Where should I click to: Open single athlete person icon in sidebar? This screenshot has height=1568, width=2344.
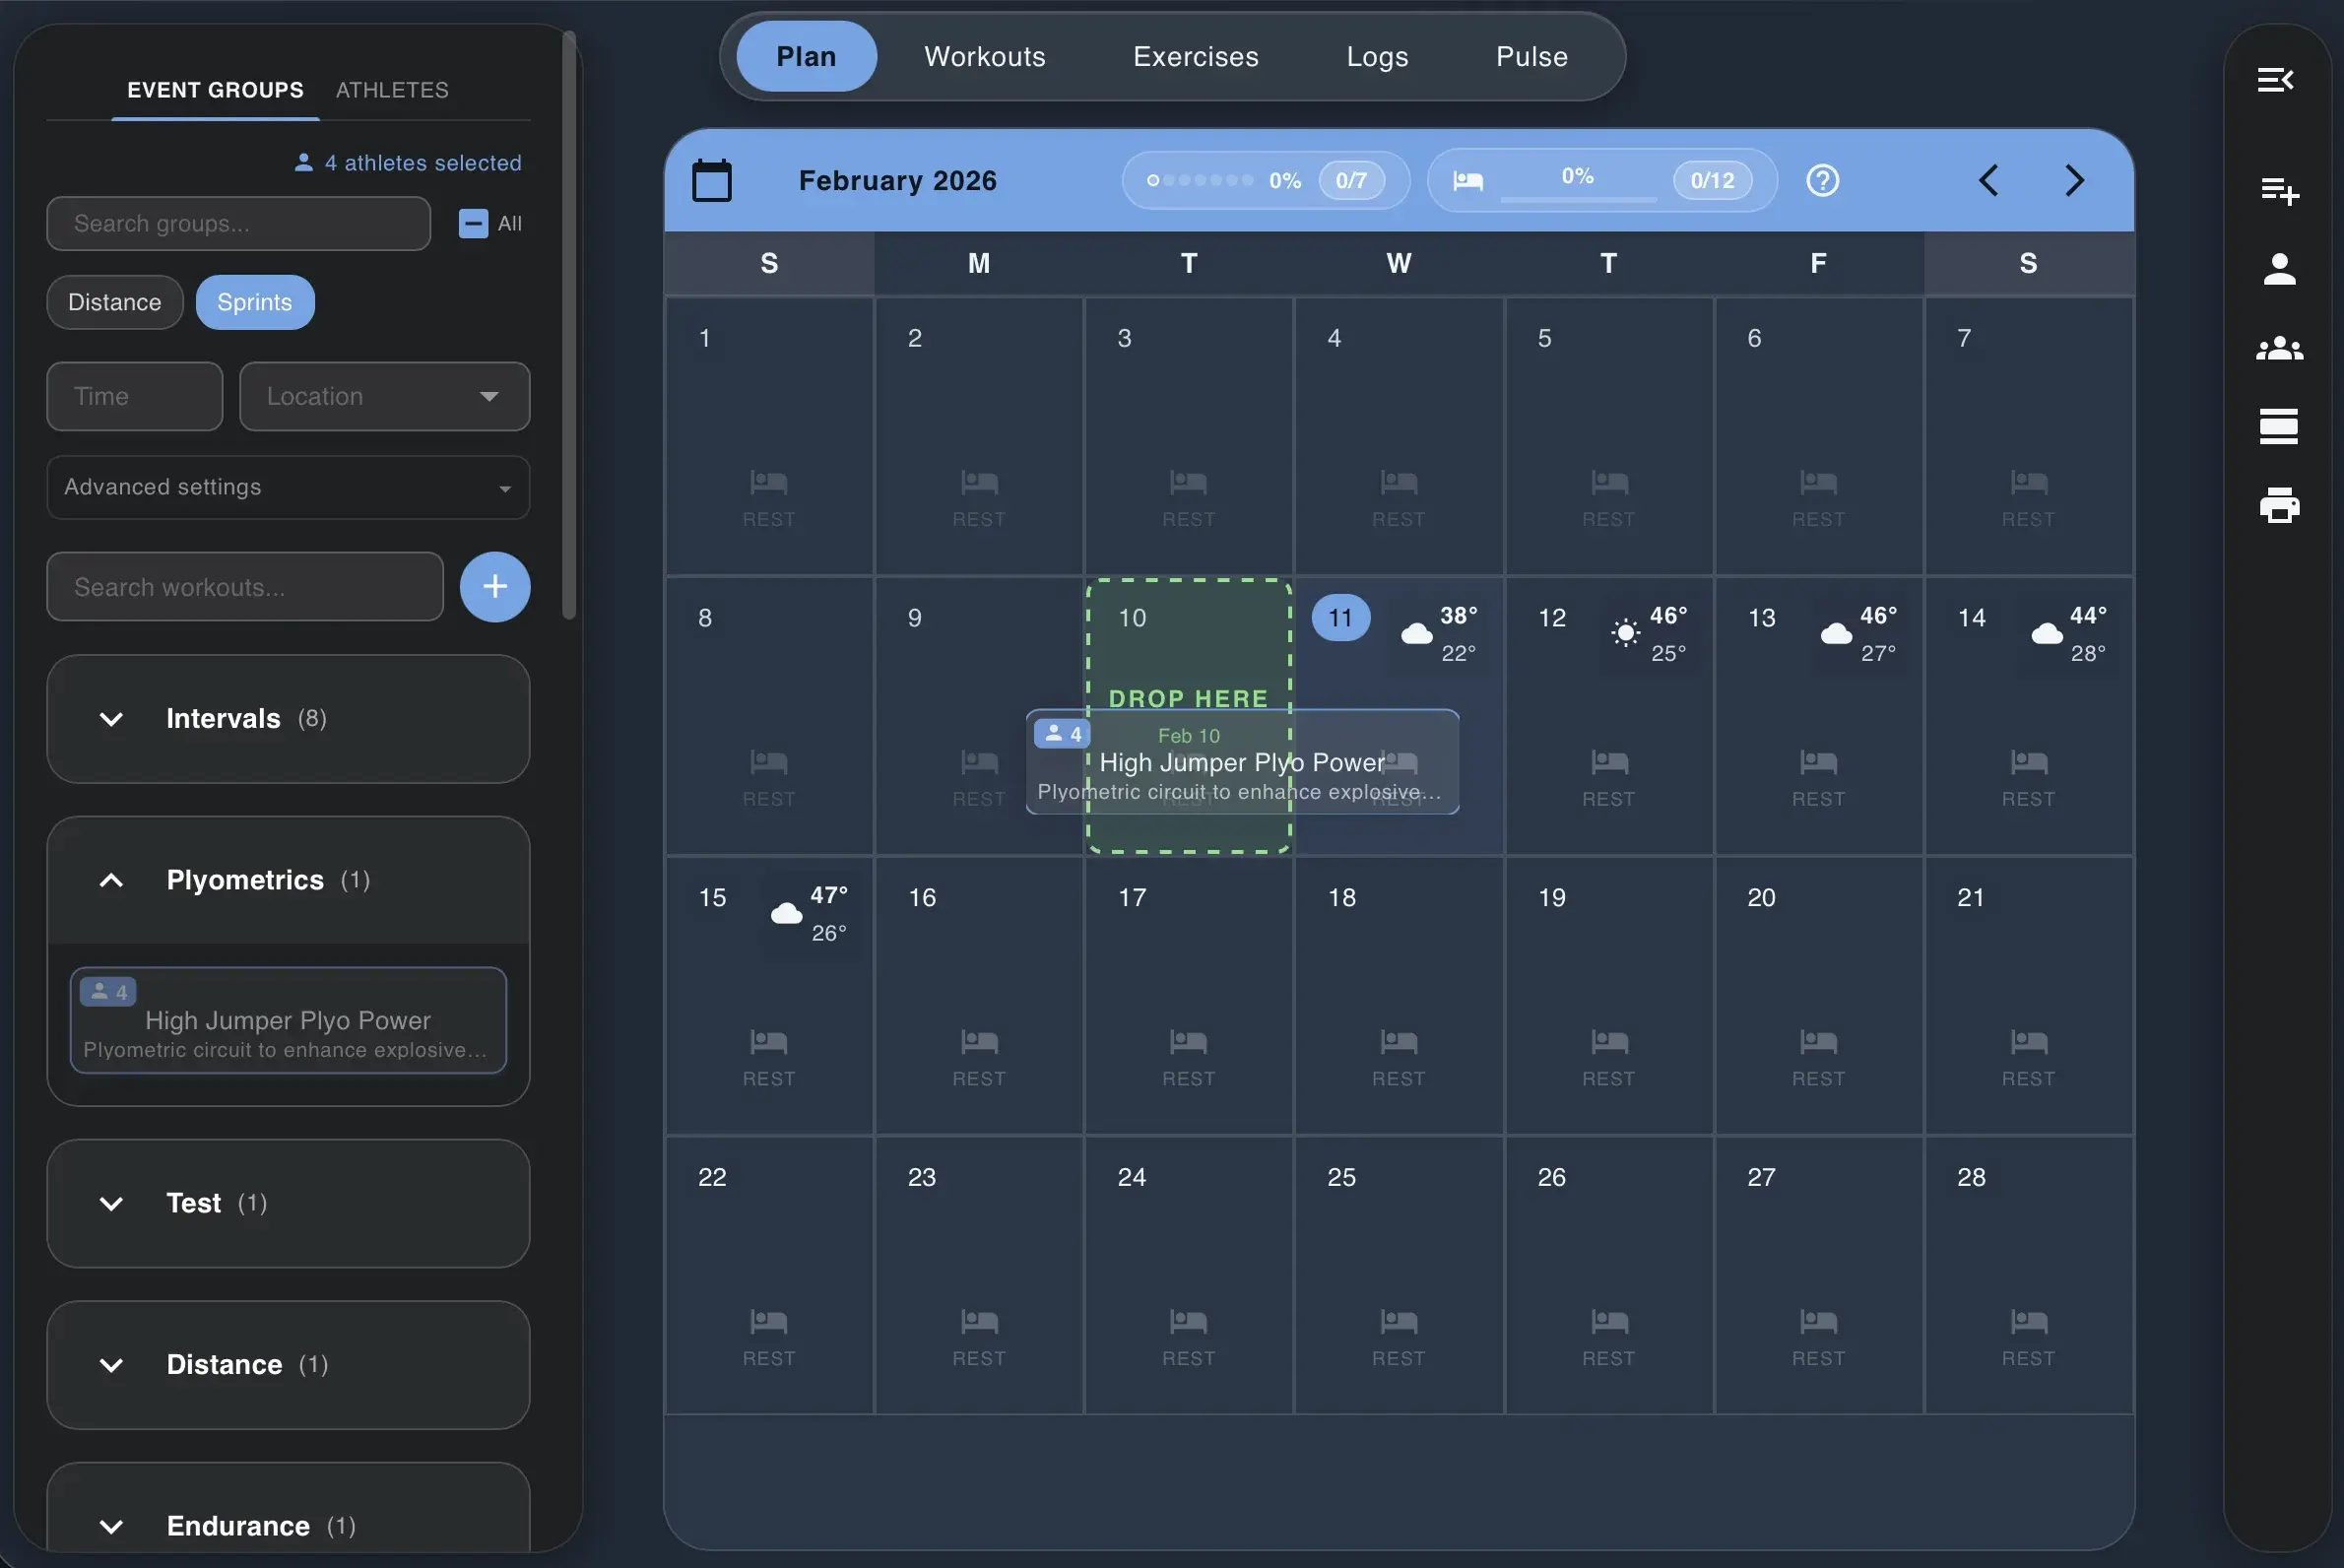2279,268
